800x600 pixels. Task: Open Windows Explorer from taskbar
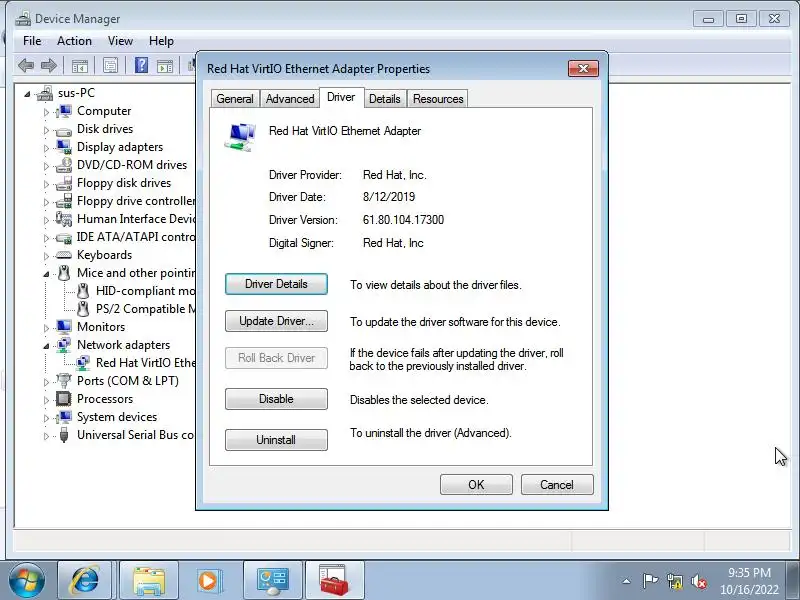(148, 580)
